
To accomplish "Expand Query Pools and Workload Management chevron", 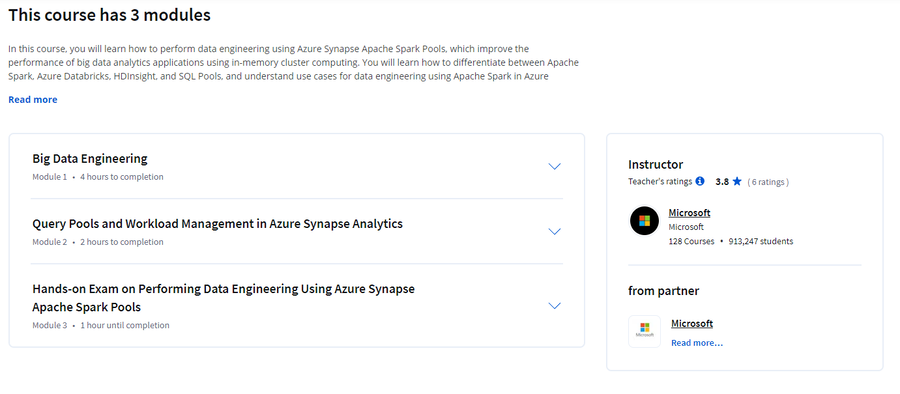I will 554,231.
